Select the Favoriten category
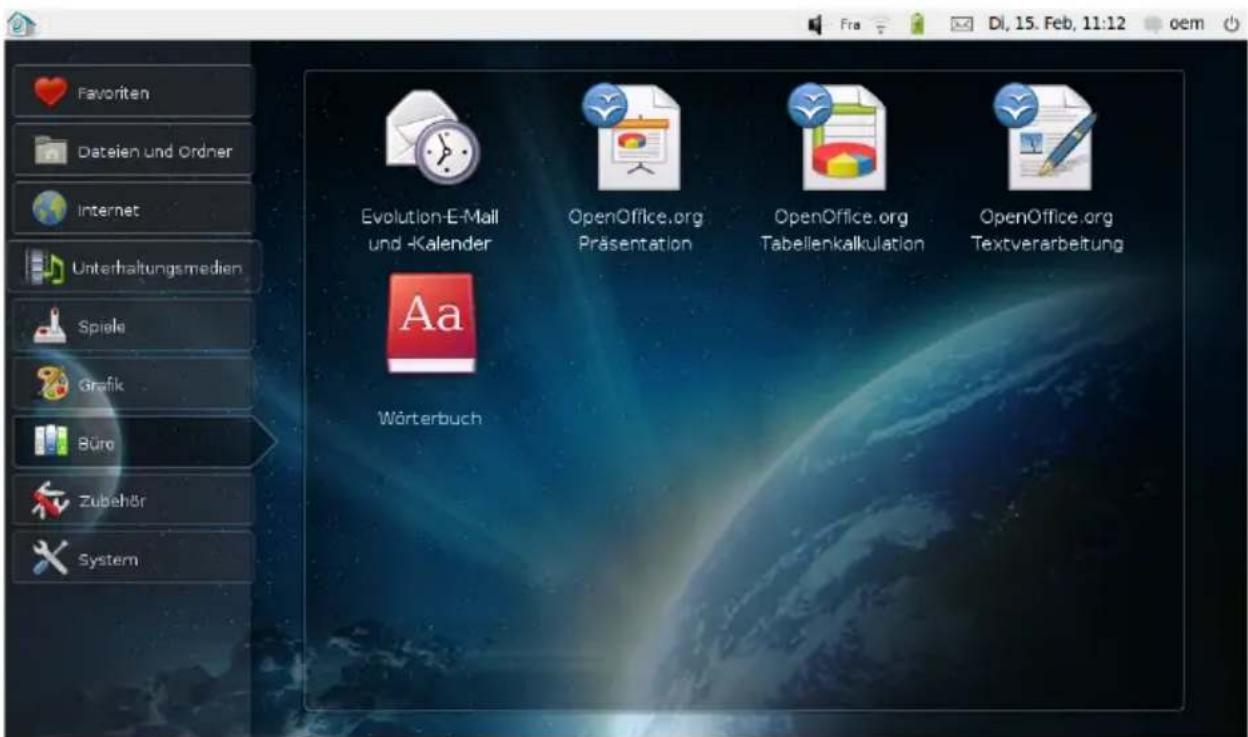Image resolution: width=1248 pixels, height=737 pixels. pyautogui.click(x=131, y=92)
